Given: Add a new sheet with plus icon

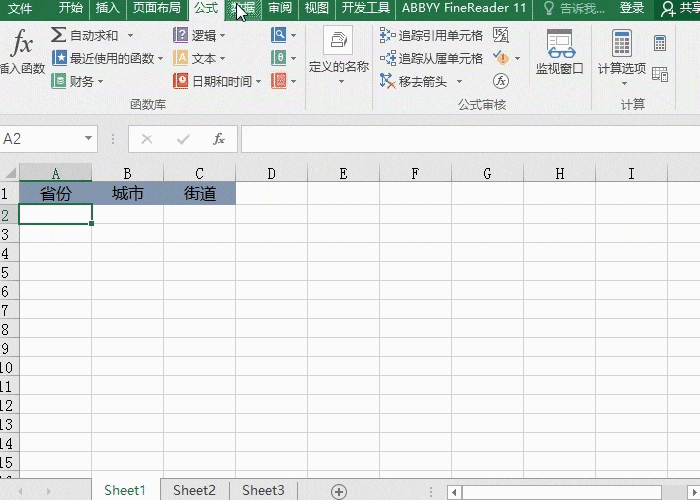Looking at the screenshot, I should tap(339, 491).
